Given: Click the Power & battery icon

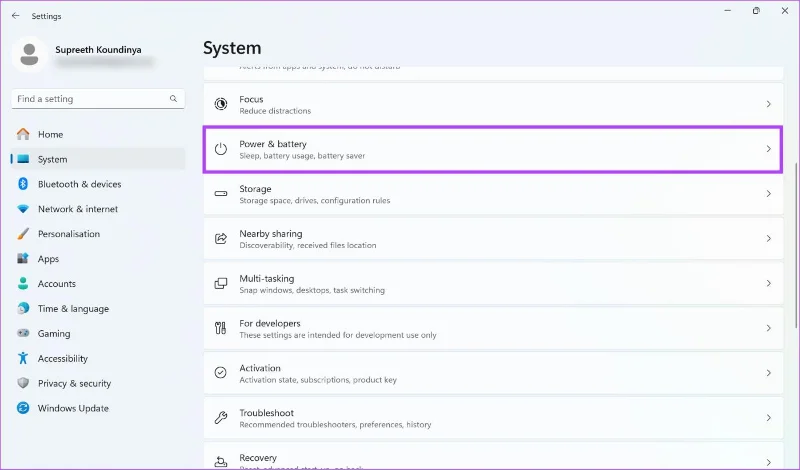Looking at the screenshot, I should [x=220, y=149].
